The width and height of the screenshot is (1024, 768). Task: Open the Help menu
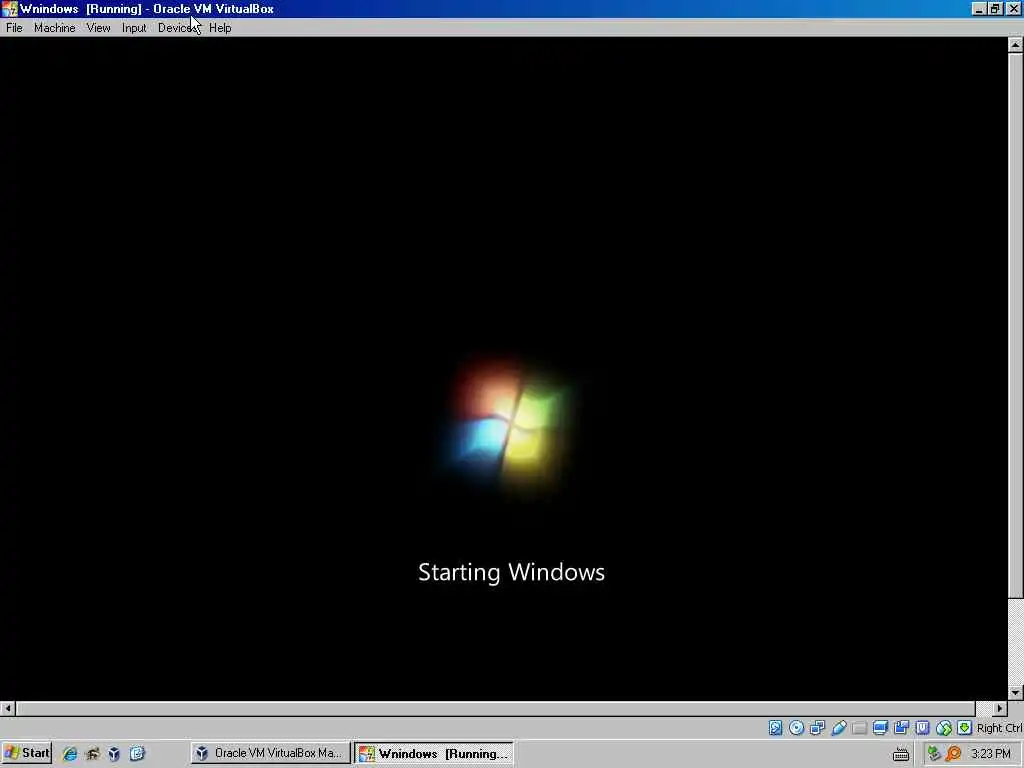(220, 28)
